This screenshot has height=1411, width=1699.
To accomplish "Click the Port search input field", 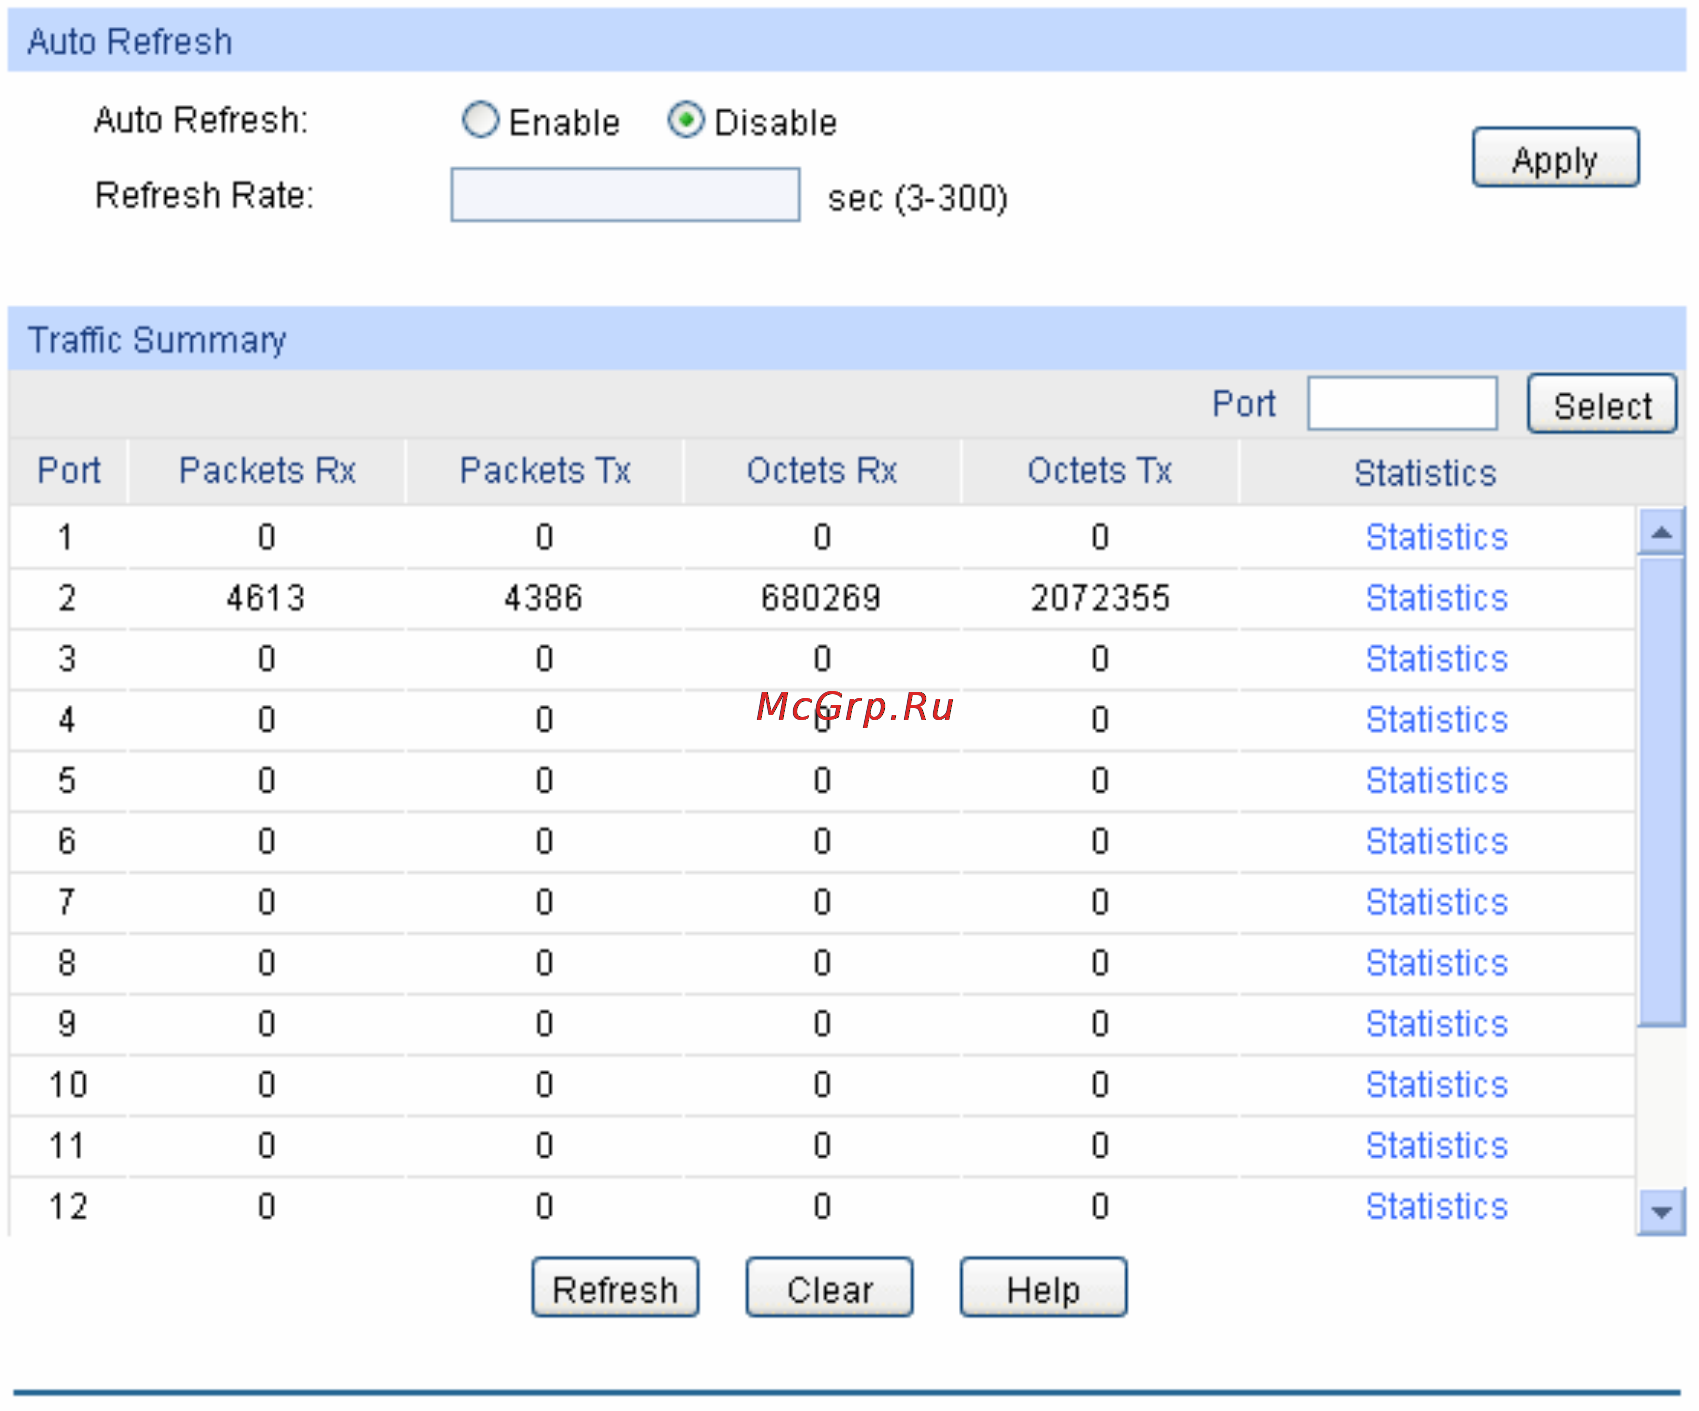I will click(1402, 404).
